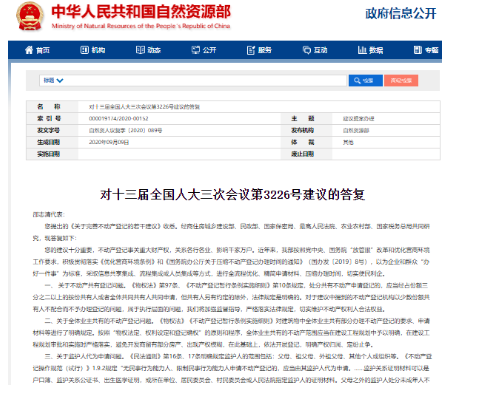Click the 动态 book icon
Screen dimensions: 491x395
(140, 50)
